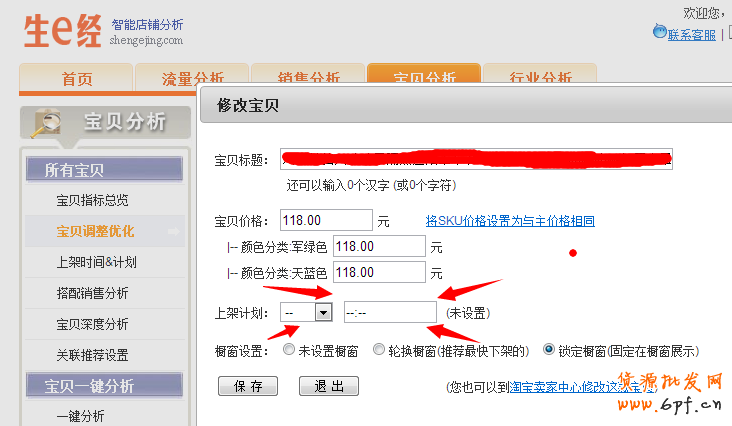Screen dimensions: 732x426
Task: Click the arrow icon next to 宝贝调整优化
Action: coord(174,232)
